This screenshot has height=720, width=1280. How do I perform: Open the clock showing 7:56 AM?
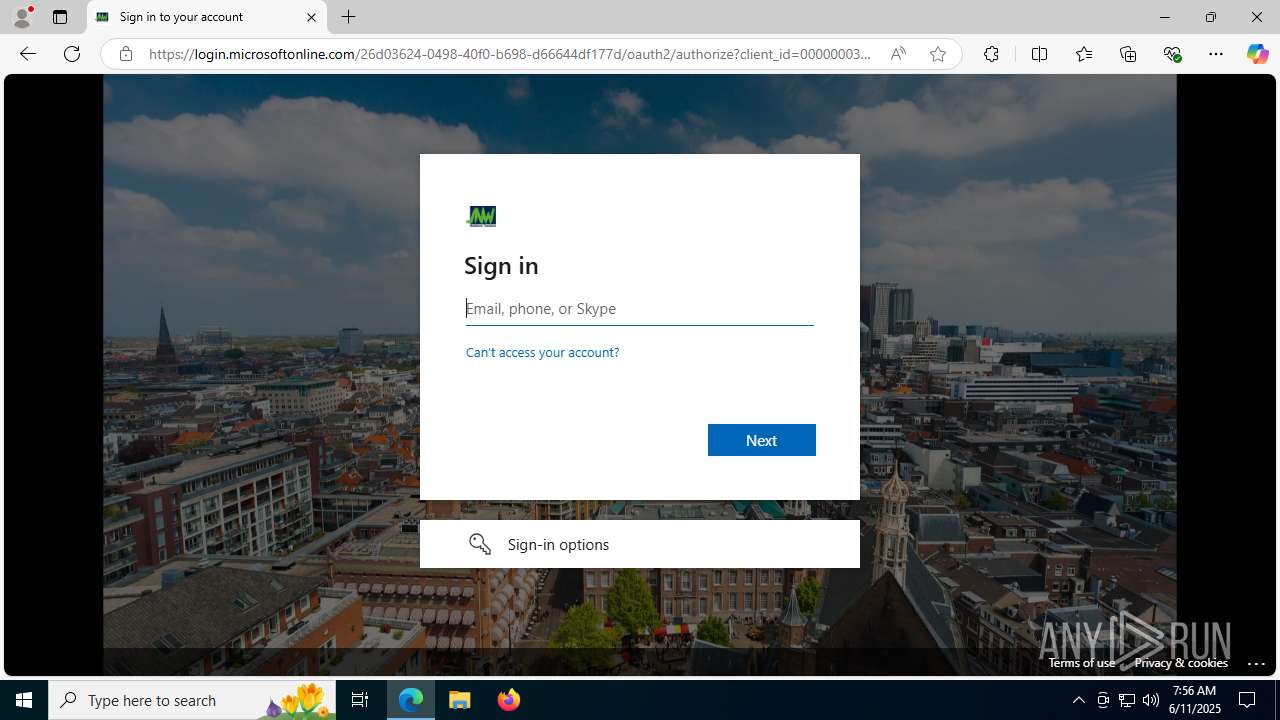coord(1196,700)
